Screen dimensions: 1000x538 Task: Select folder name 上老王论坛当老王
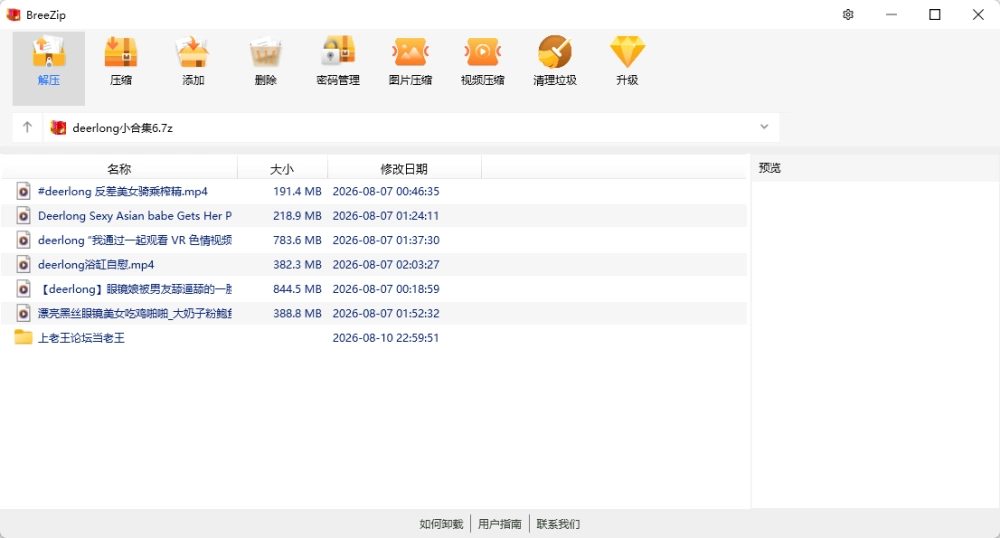click(x=81, y=338)
